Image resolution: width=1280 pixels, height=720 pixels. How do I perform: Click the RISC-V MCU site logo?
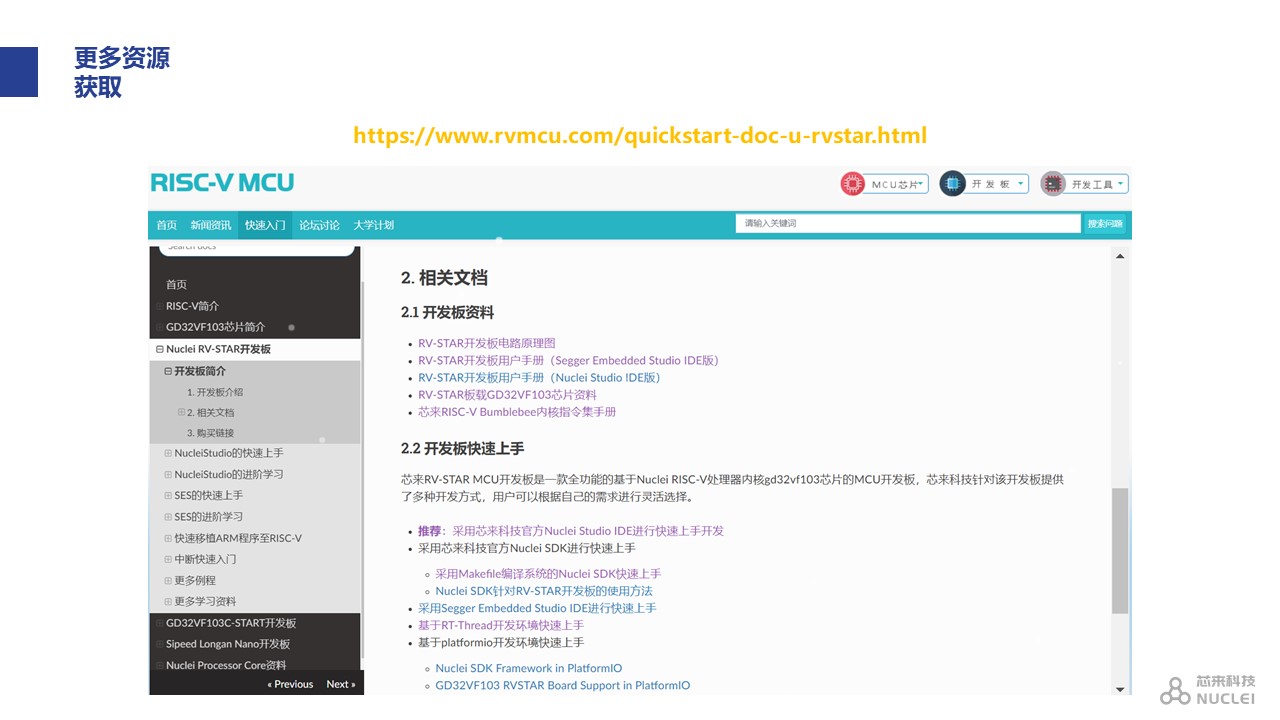[x=222, y=183]
